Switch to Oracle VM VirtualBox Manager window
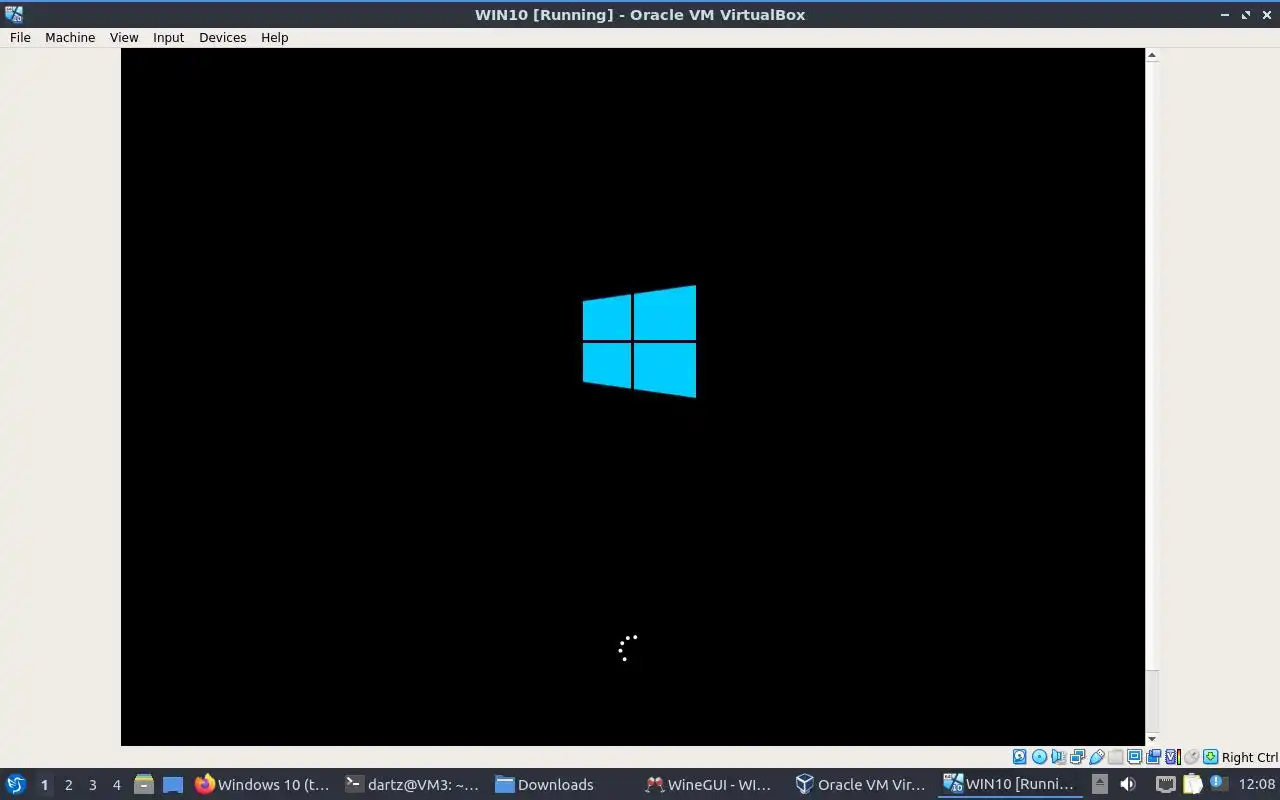The width and height of the screenshot is (1280, 800). click(861, 784)
